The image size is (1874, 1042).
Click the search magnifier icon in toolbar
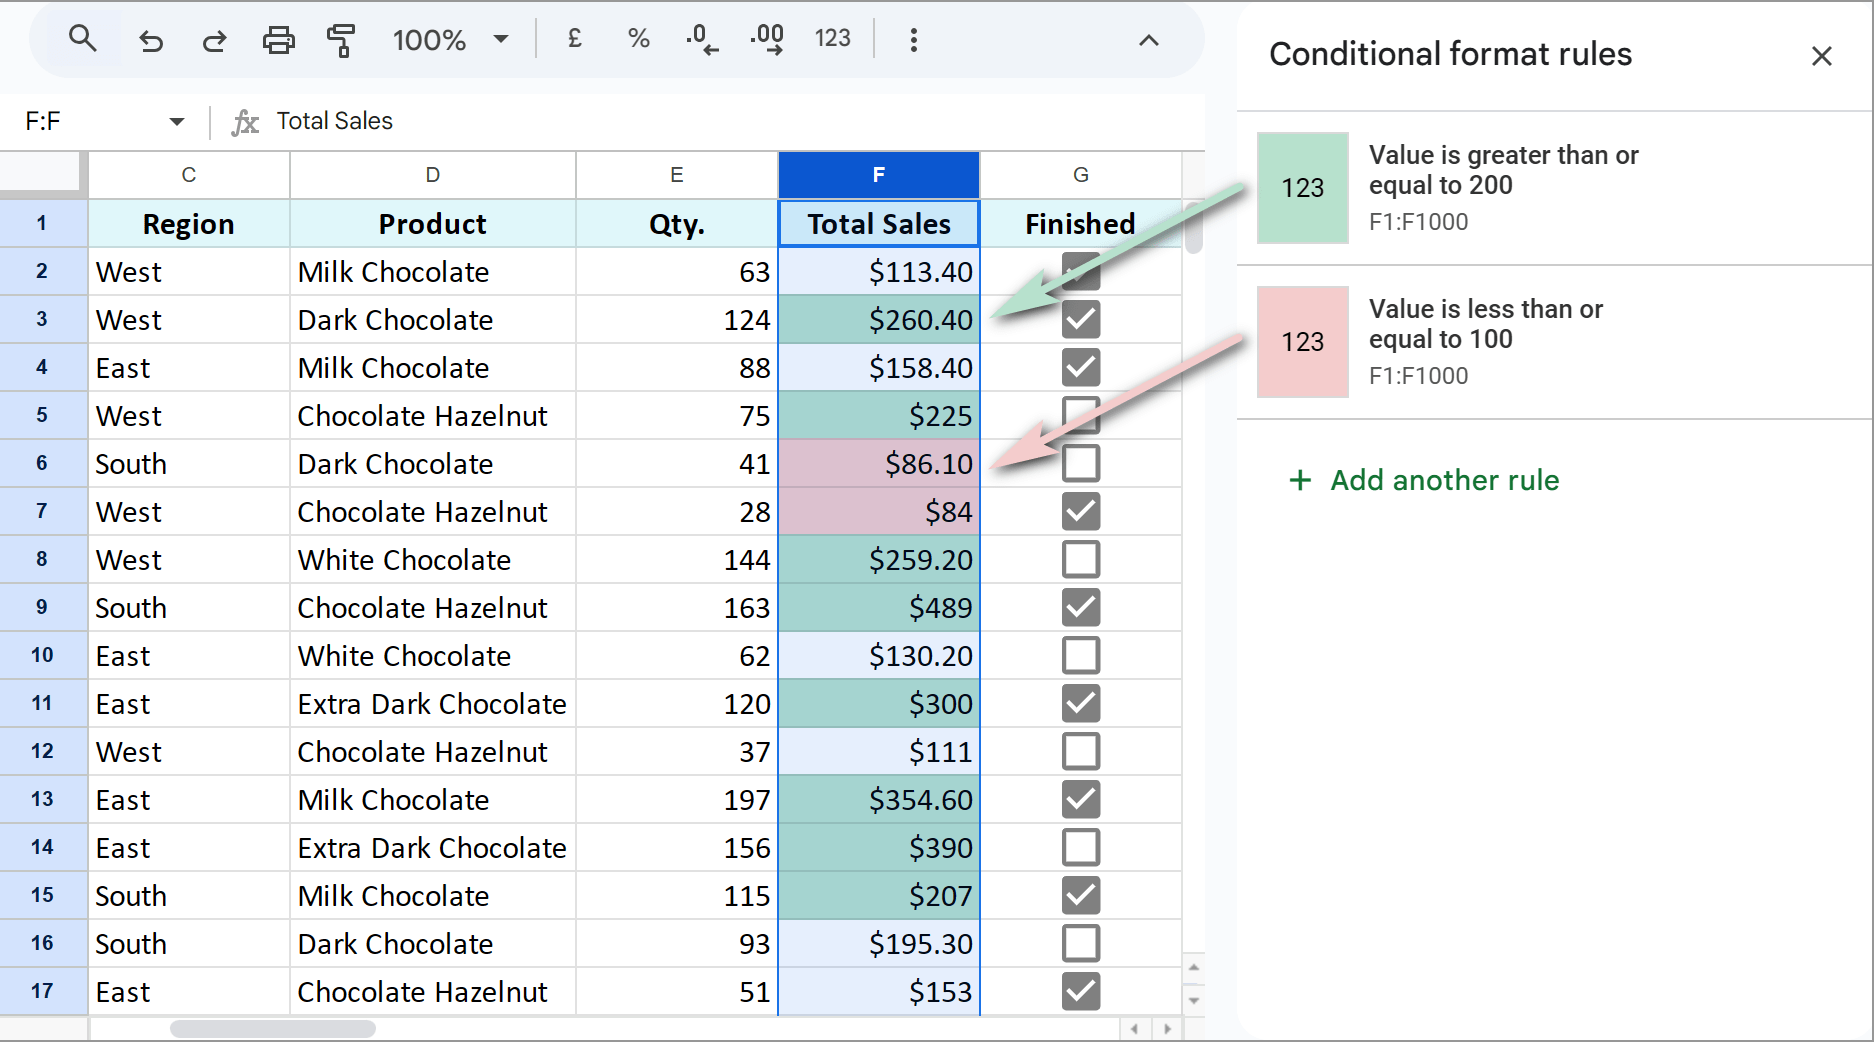(82, 40)
